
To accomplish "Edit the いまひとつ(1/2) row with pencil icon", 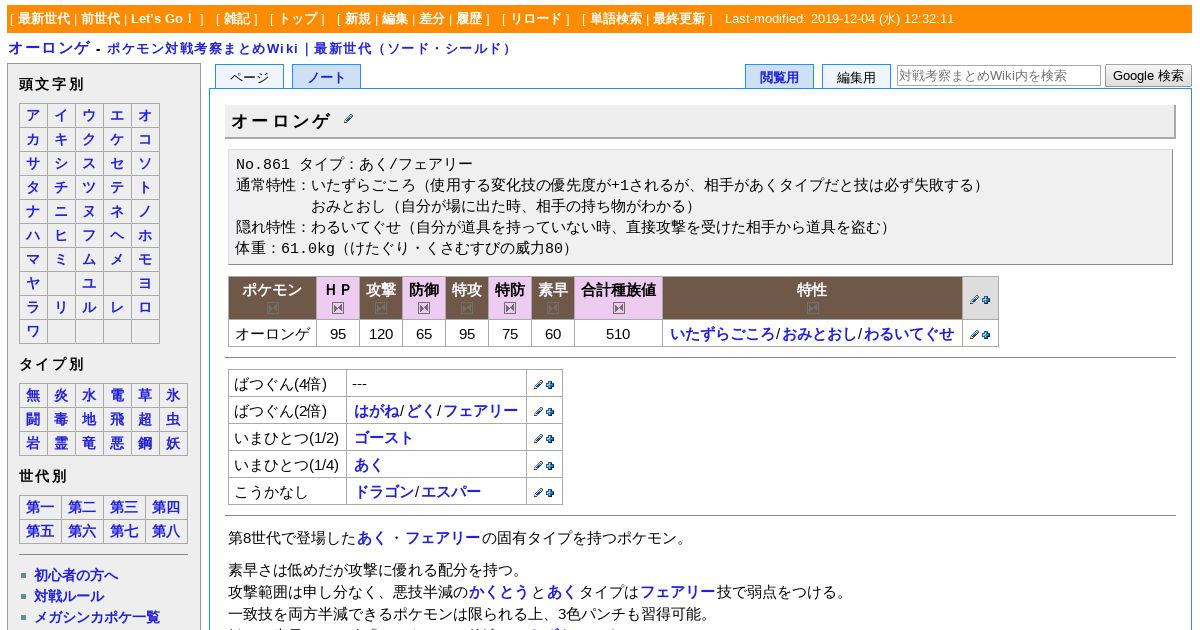I will pos(538,438).
